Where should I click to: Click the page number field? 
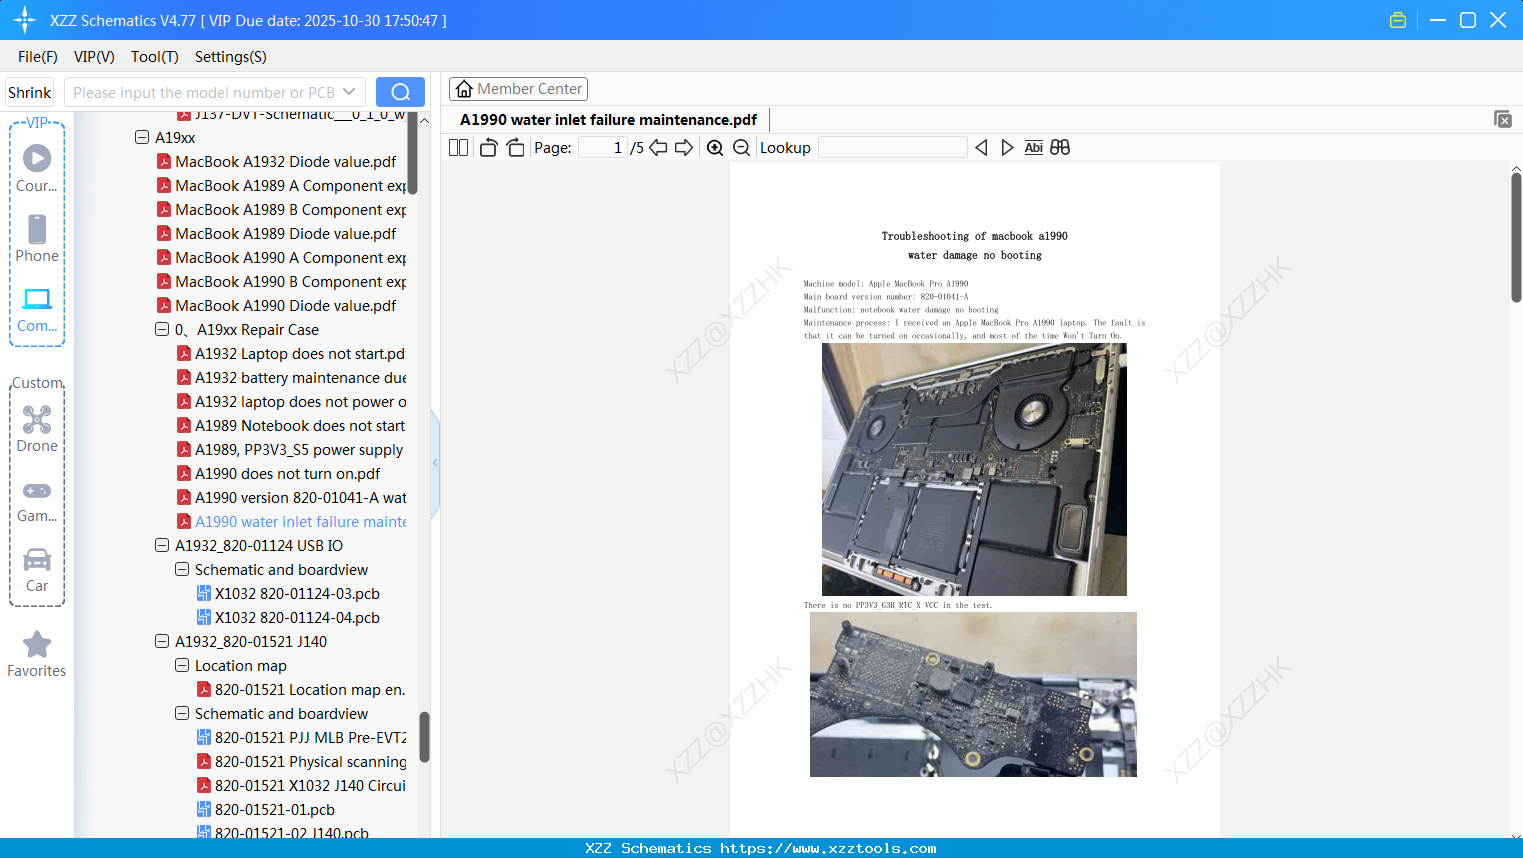pyautogui.click(x=603, y=148)
